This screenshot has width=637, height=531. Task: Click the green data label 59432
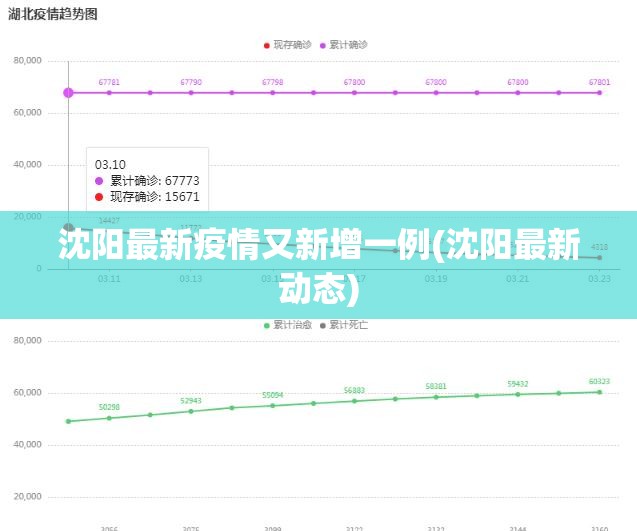tap(518, 384)
